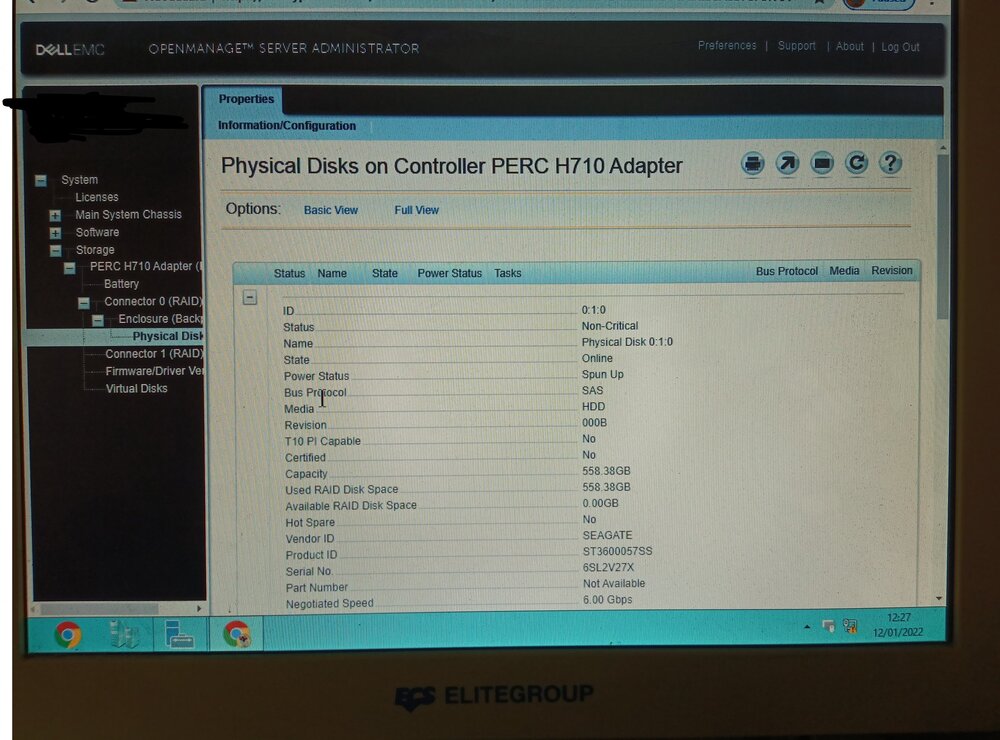Click the scroll down arrow on the page
1000x740 pixels.
939,598
